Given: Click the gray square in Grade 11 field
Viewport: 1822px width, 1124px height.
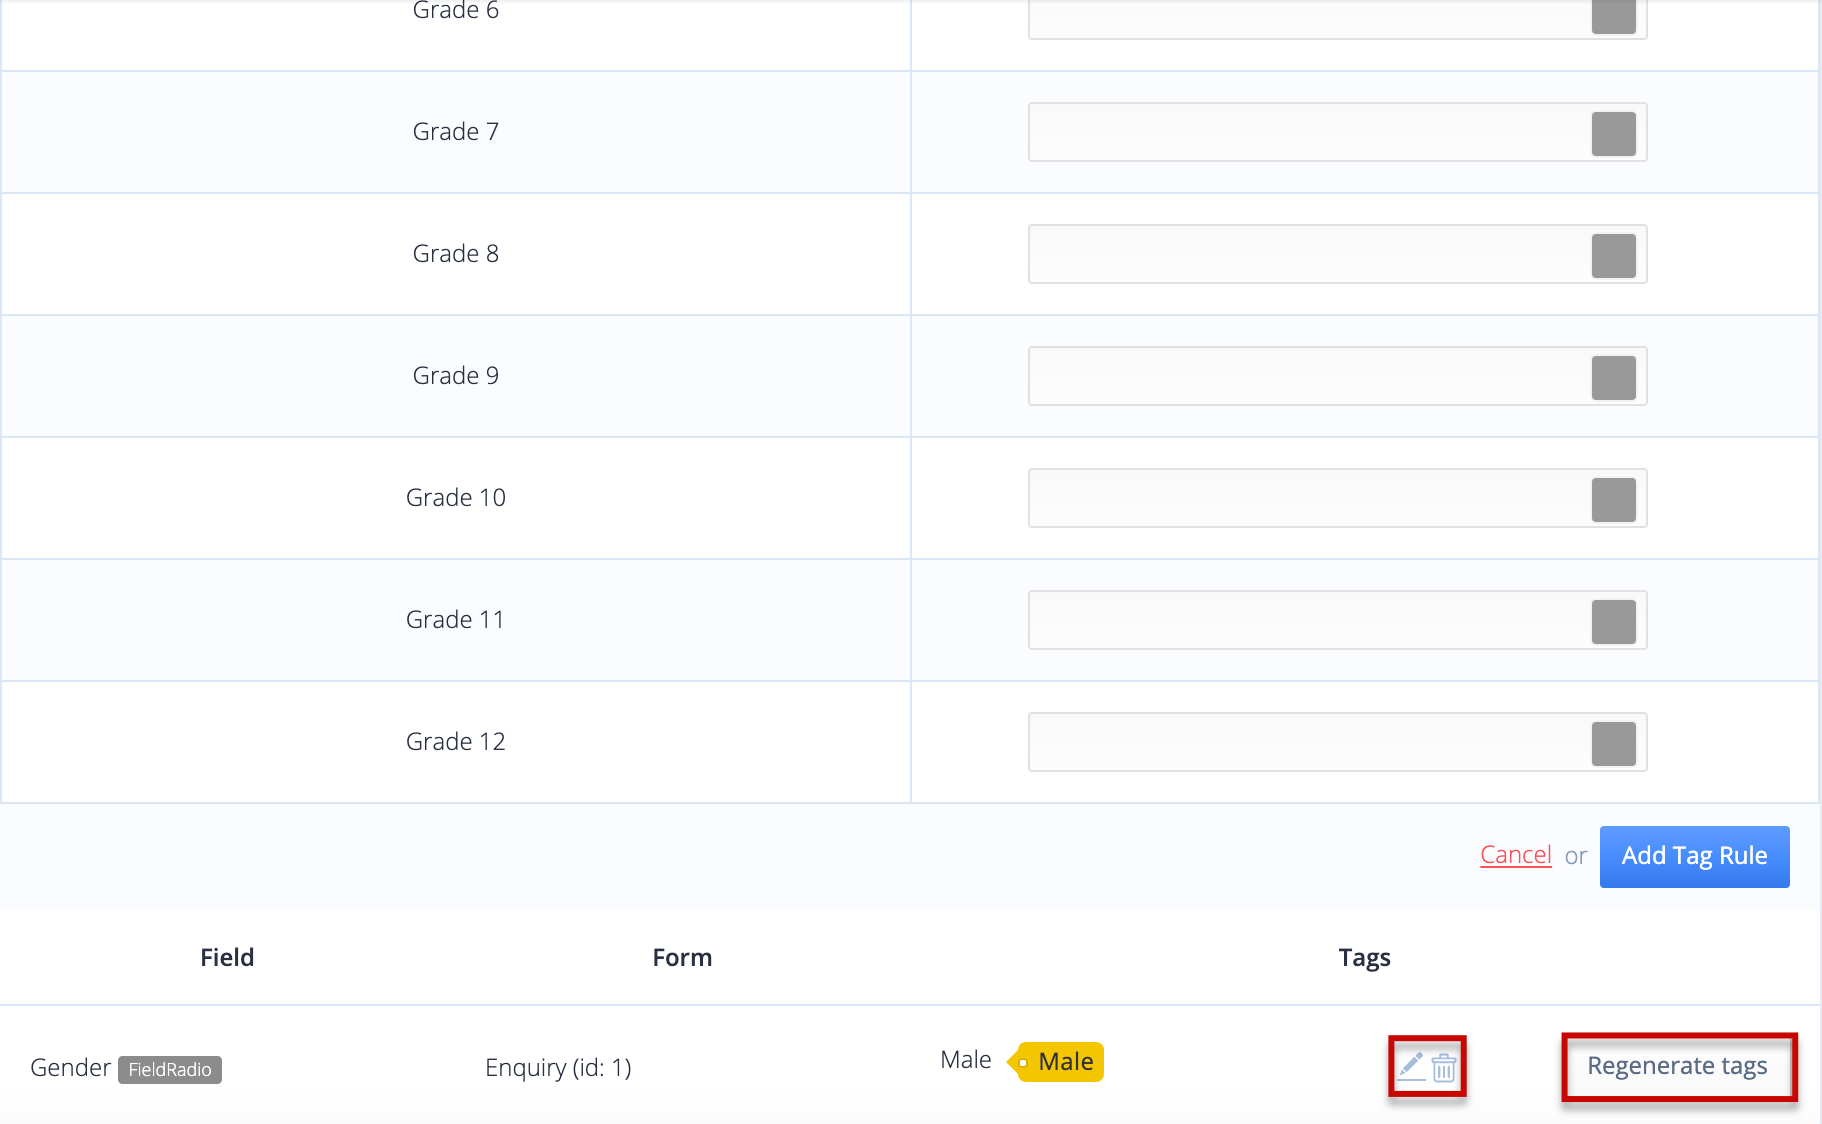Looking at the screenshot, I should (1613, 621).
